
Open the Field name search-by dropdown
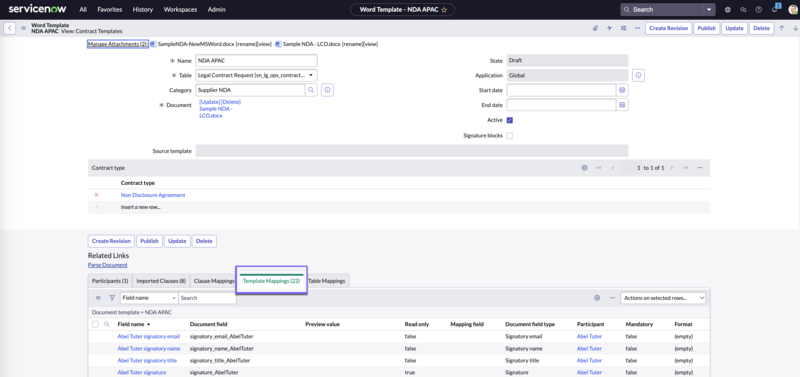coord(149,298)
